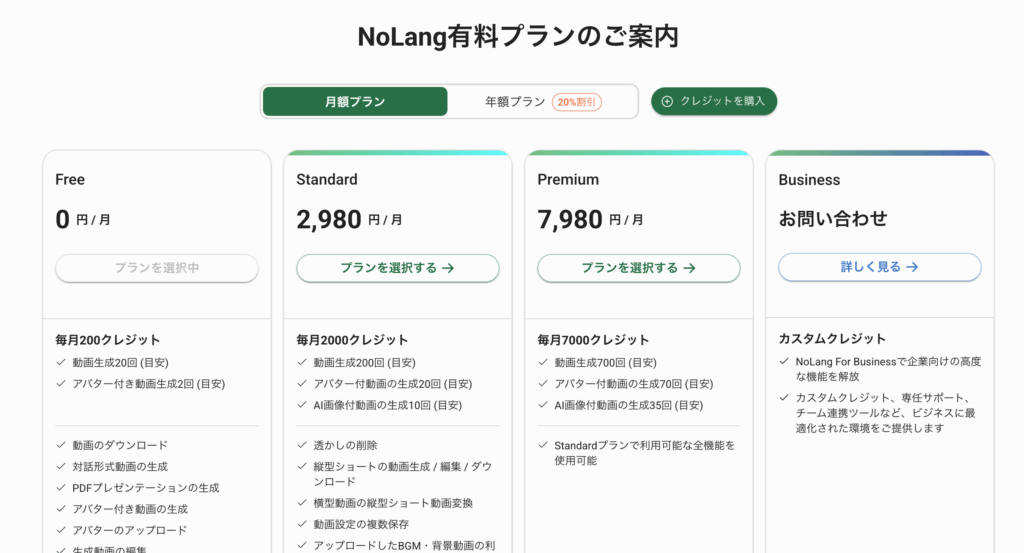The width and height of the screenshot is (1024, 553).
Task: Click the disabled プランを選択中 button
Action: coord(157,268)
